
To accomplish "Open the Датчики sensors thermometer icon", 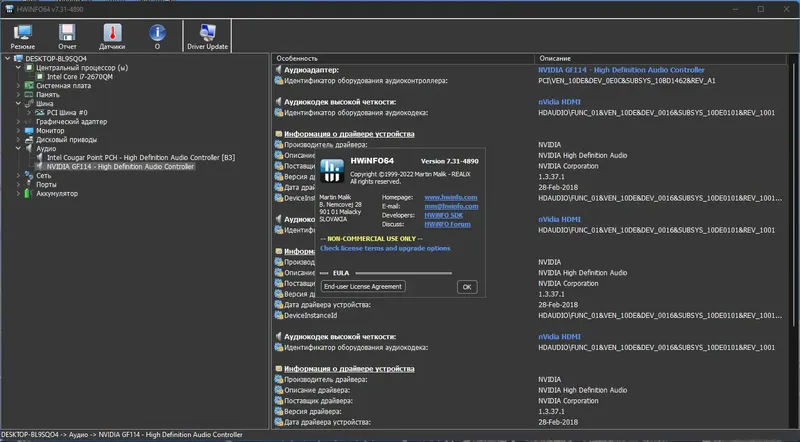I will (112, 33).
